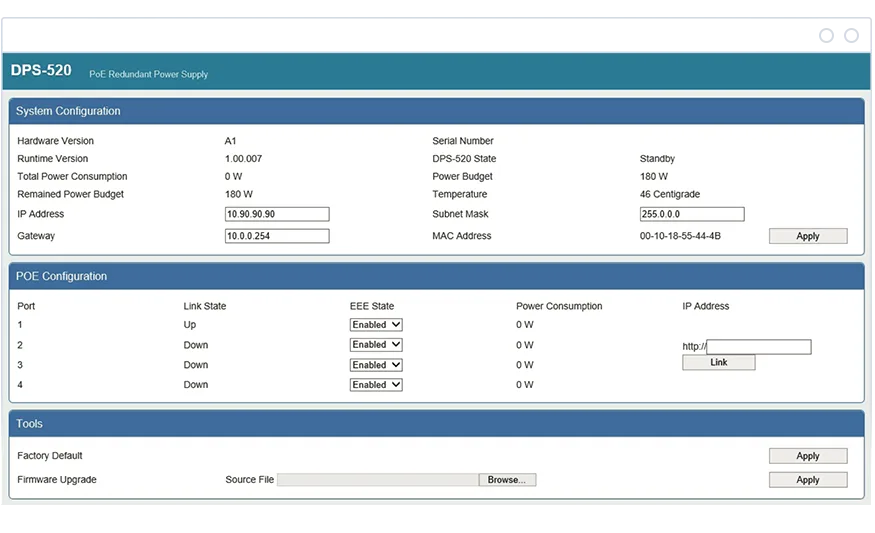
Task: Click the PoE Redundant Power Supply subtitle
Action: 148,74
